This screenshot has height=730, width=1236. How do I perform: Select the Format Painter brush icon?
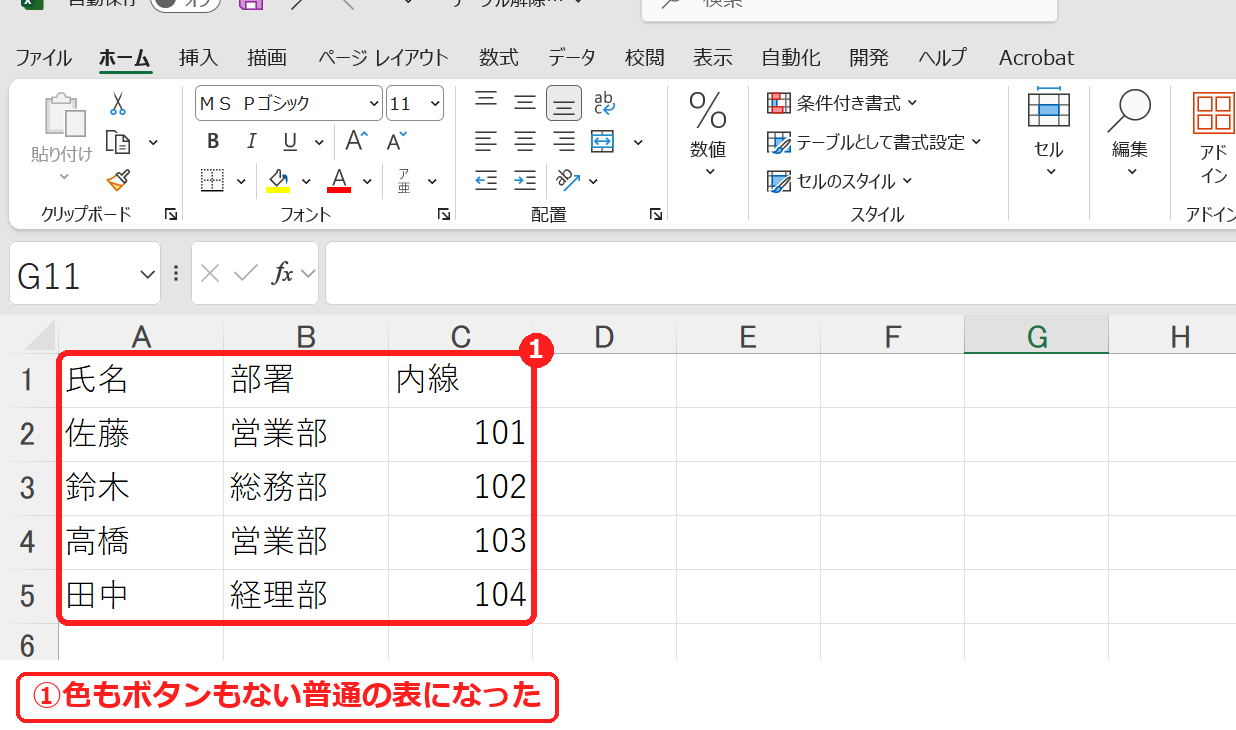pos(118,181)
